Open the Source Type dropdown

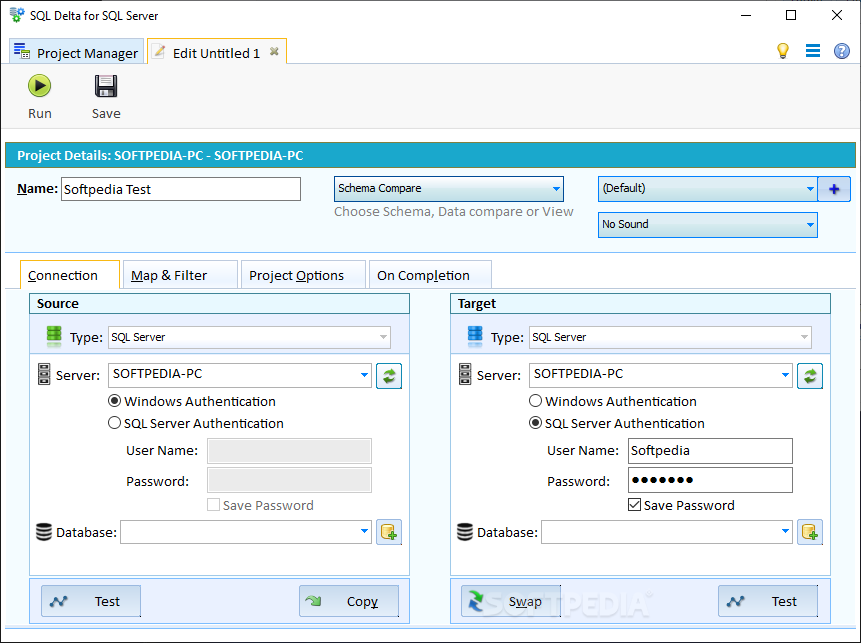coord(249,337)
